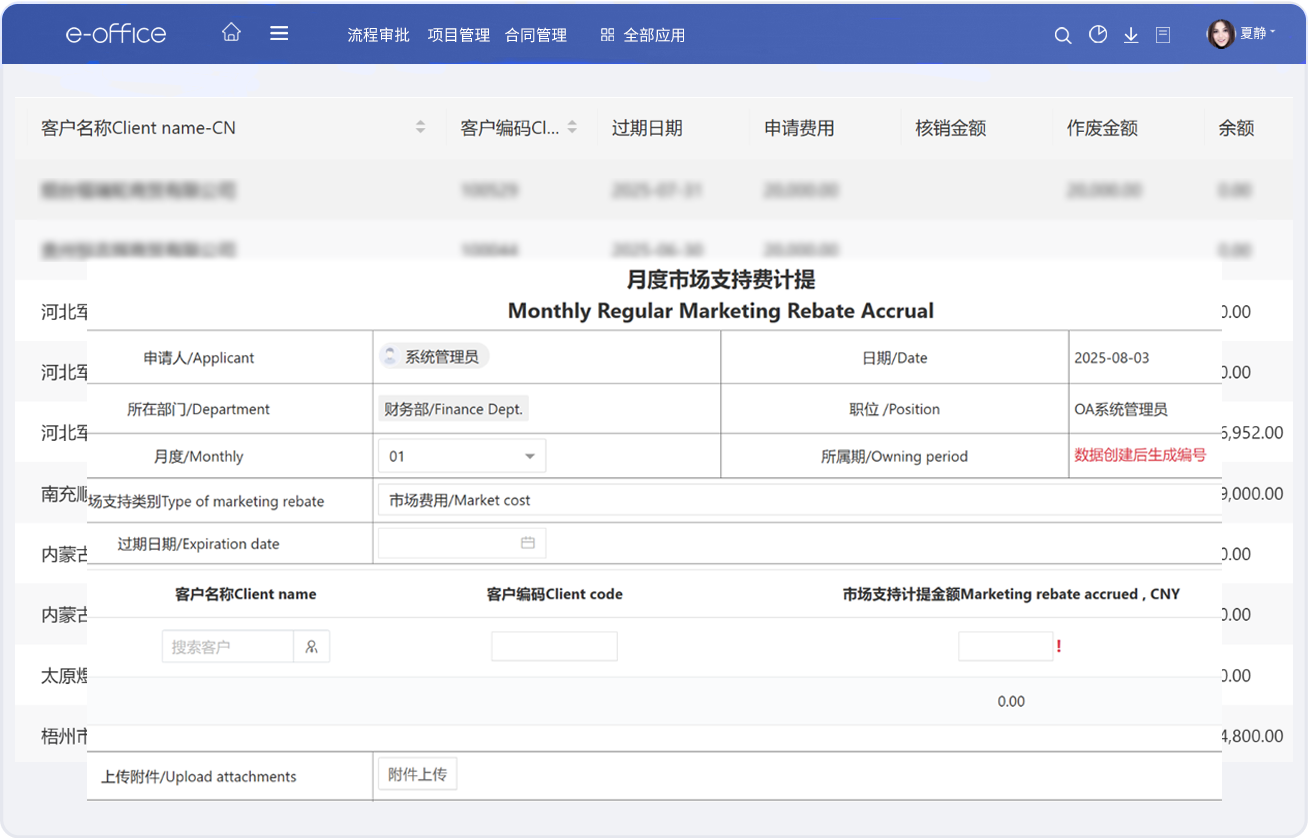
Task: Open the 全部应用 grid menu
Action: pyautogui.click(x=642, y=35)
